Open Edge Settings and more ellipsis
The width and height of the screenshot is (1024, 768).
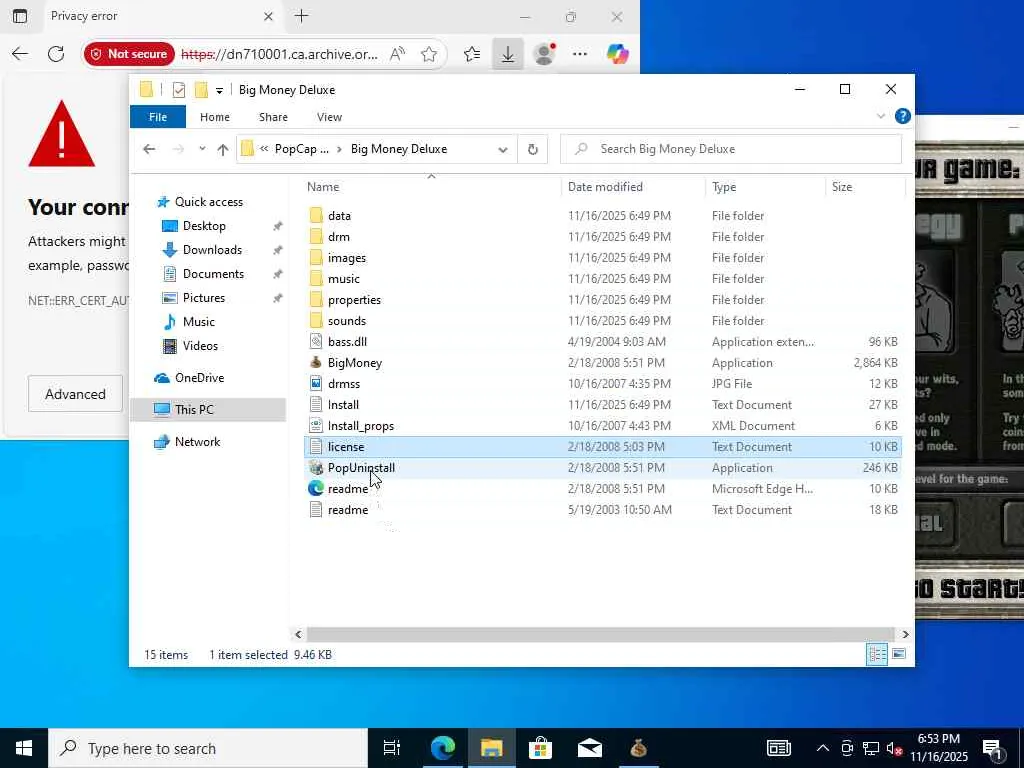pyautogui.click(x=580, y=54)
